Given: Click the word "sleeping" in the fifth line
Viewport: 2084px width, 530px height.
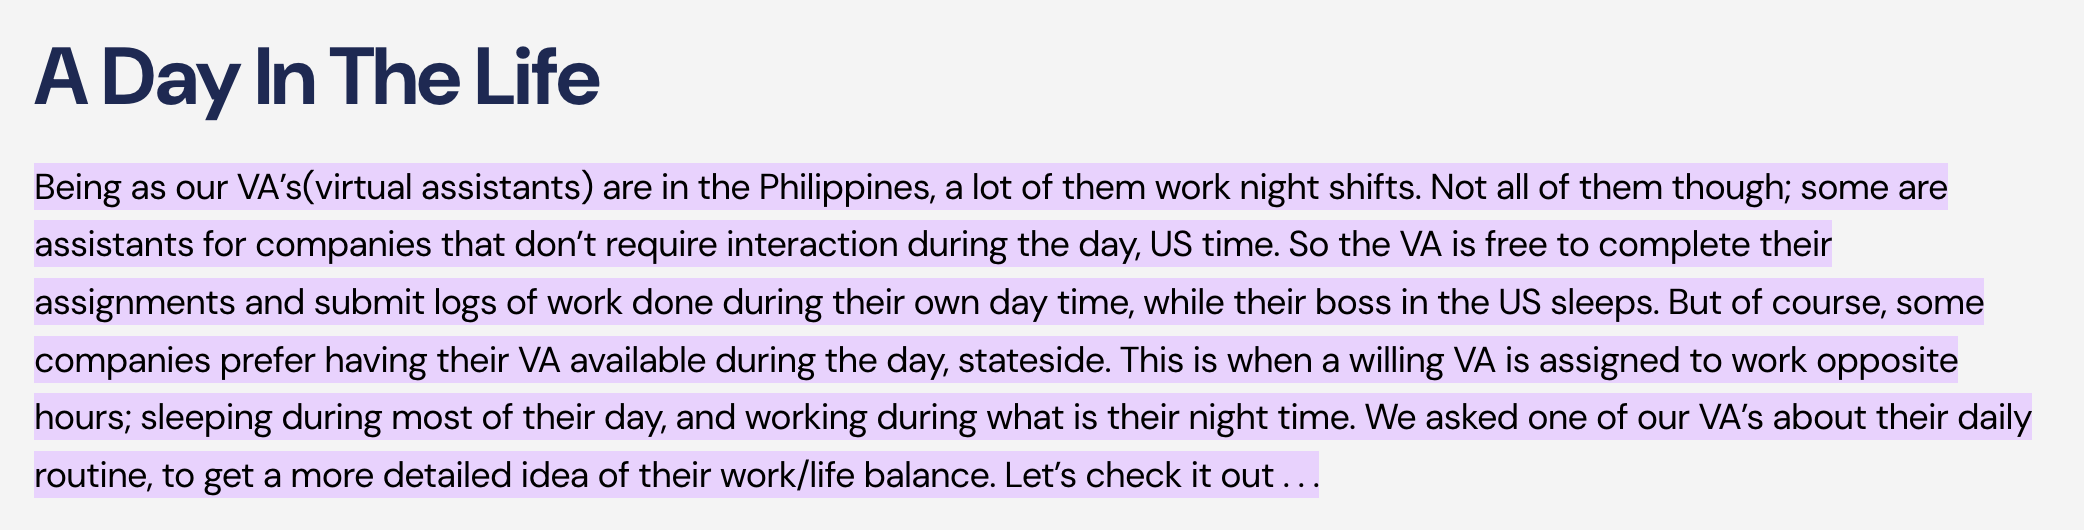Looking at the screenshot, I should click(206, 417).
